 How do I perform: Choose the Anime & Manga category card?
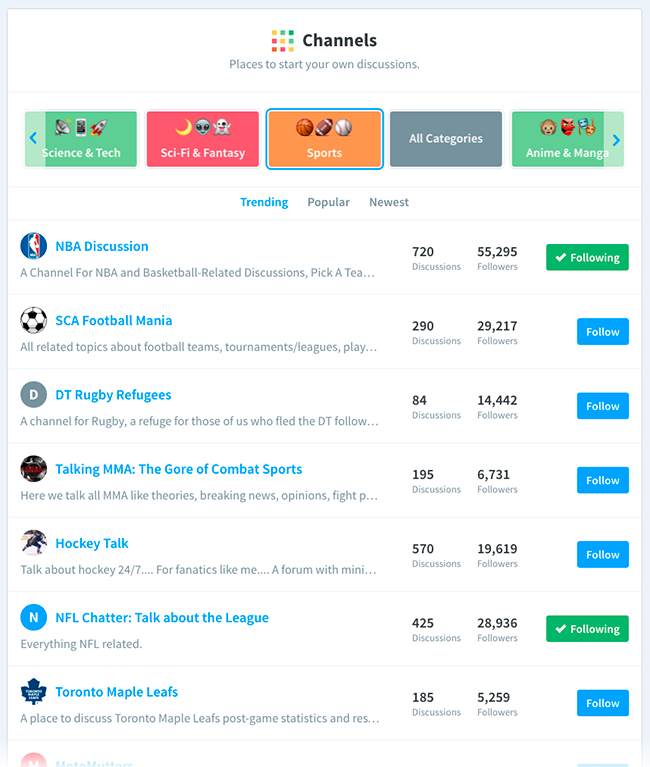point(567,139)
